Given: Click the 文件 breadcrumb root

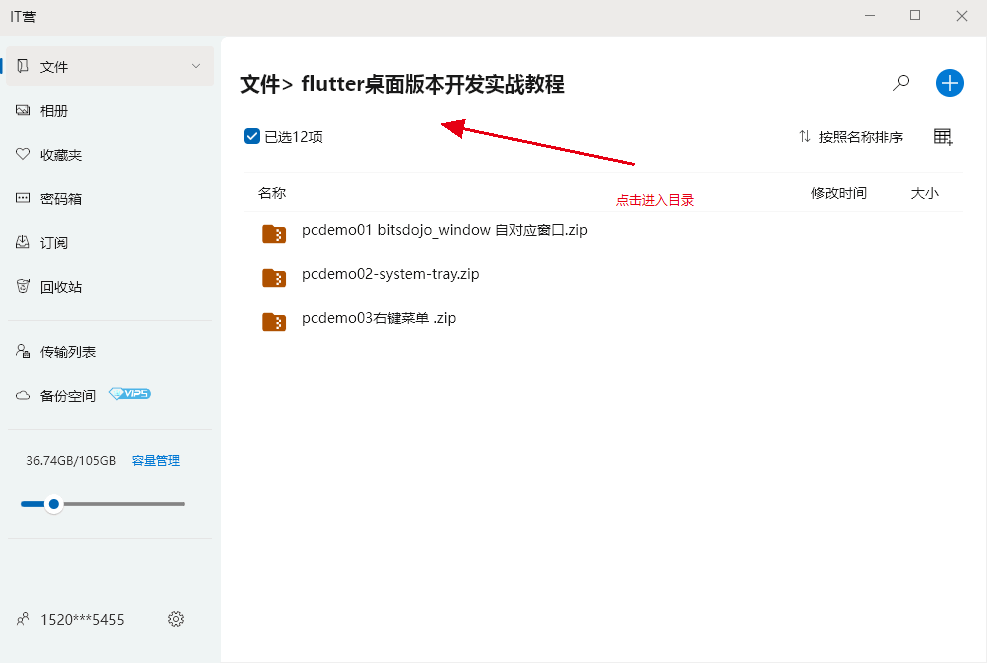Looking at the screenshot, I should coord(260,84).
